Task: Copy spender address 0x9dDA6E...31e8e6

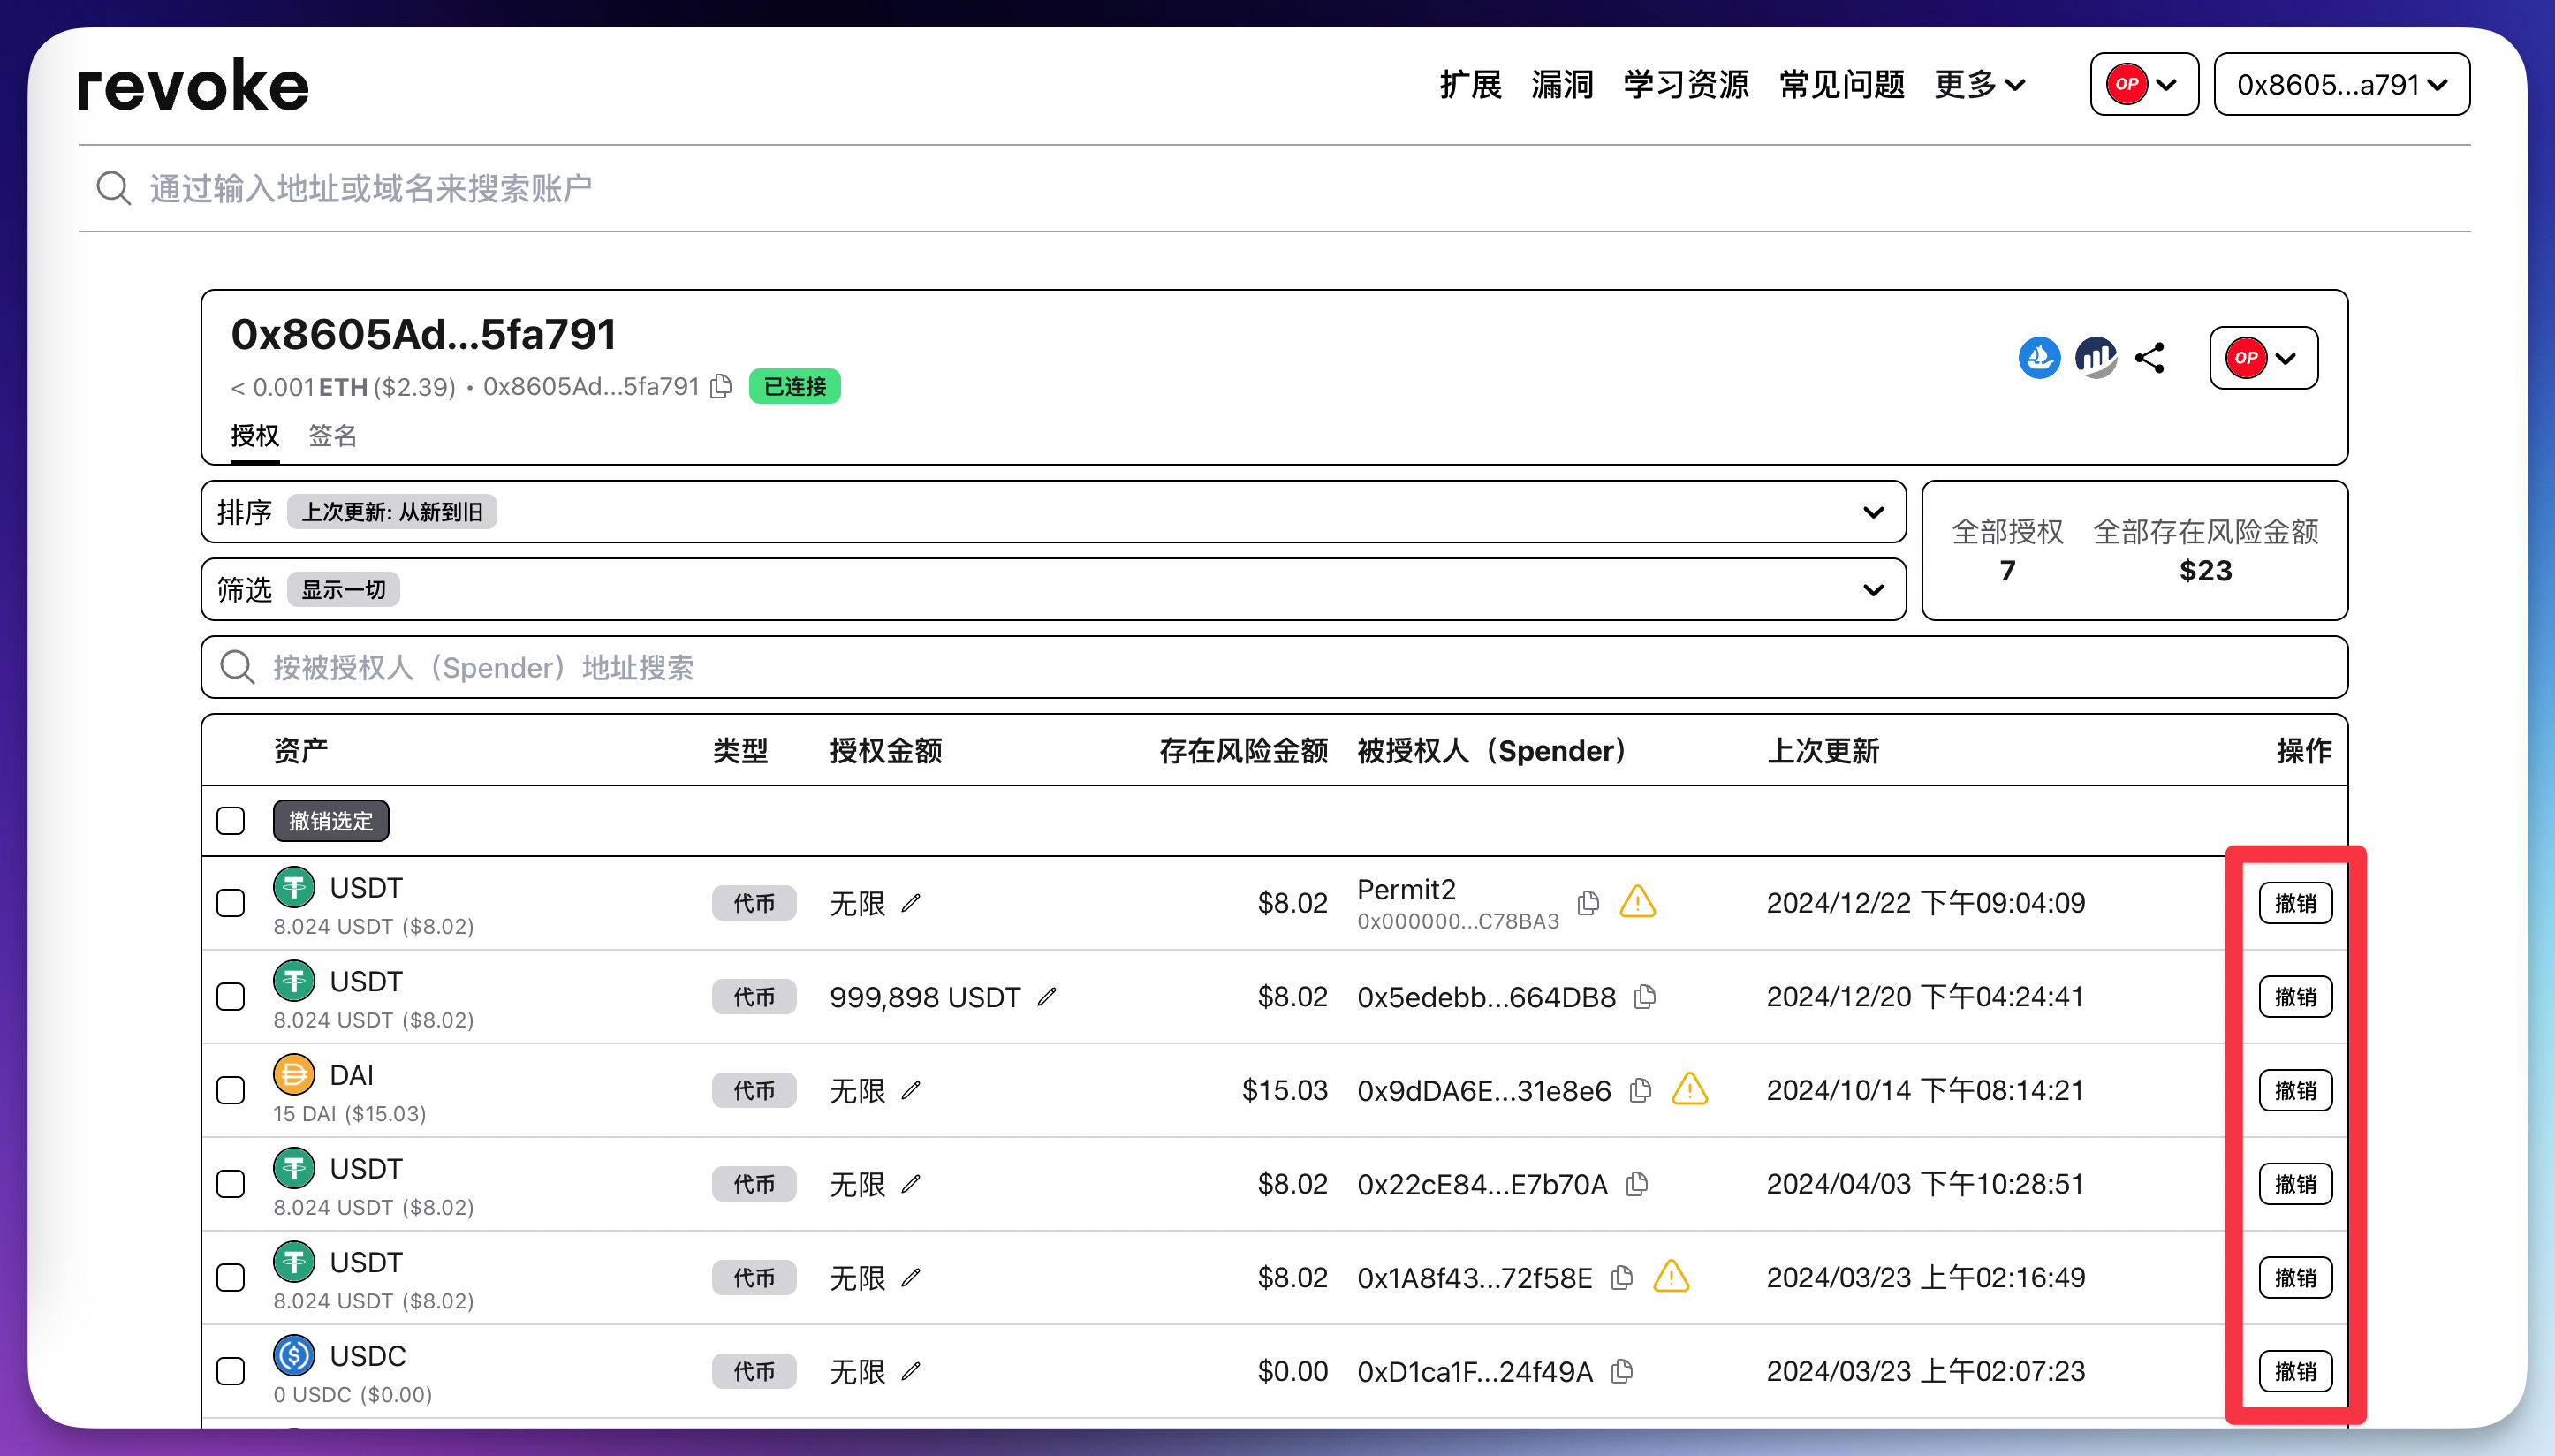Action: [1640, 1090]
